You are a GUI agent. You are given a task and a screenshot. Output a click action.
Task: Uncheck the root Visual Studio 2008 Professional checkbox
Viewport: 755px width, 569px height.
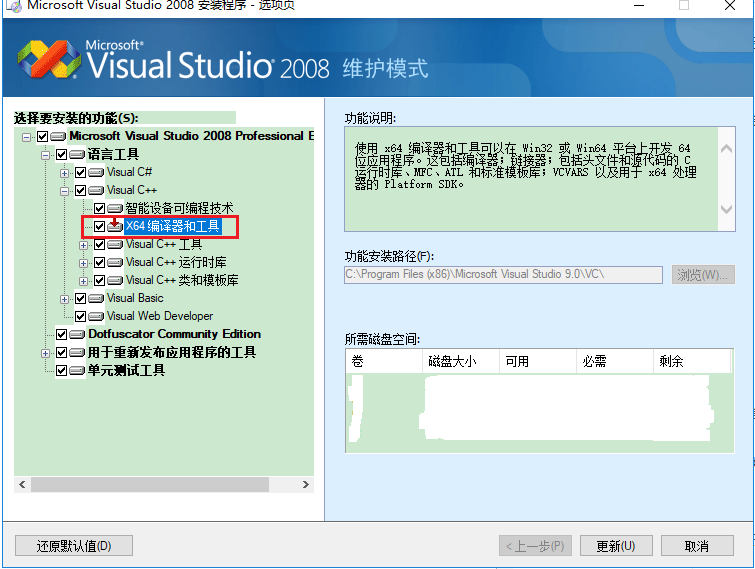(x=42, y=137)
